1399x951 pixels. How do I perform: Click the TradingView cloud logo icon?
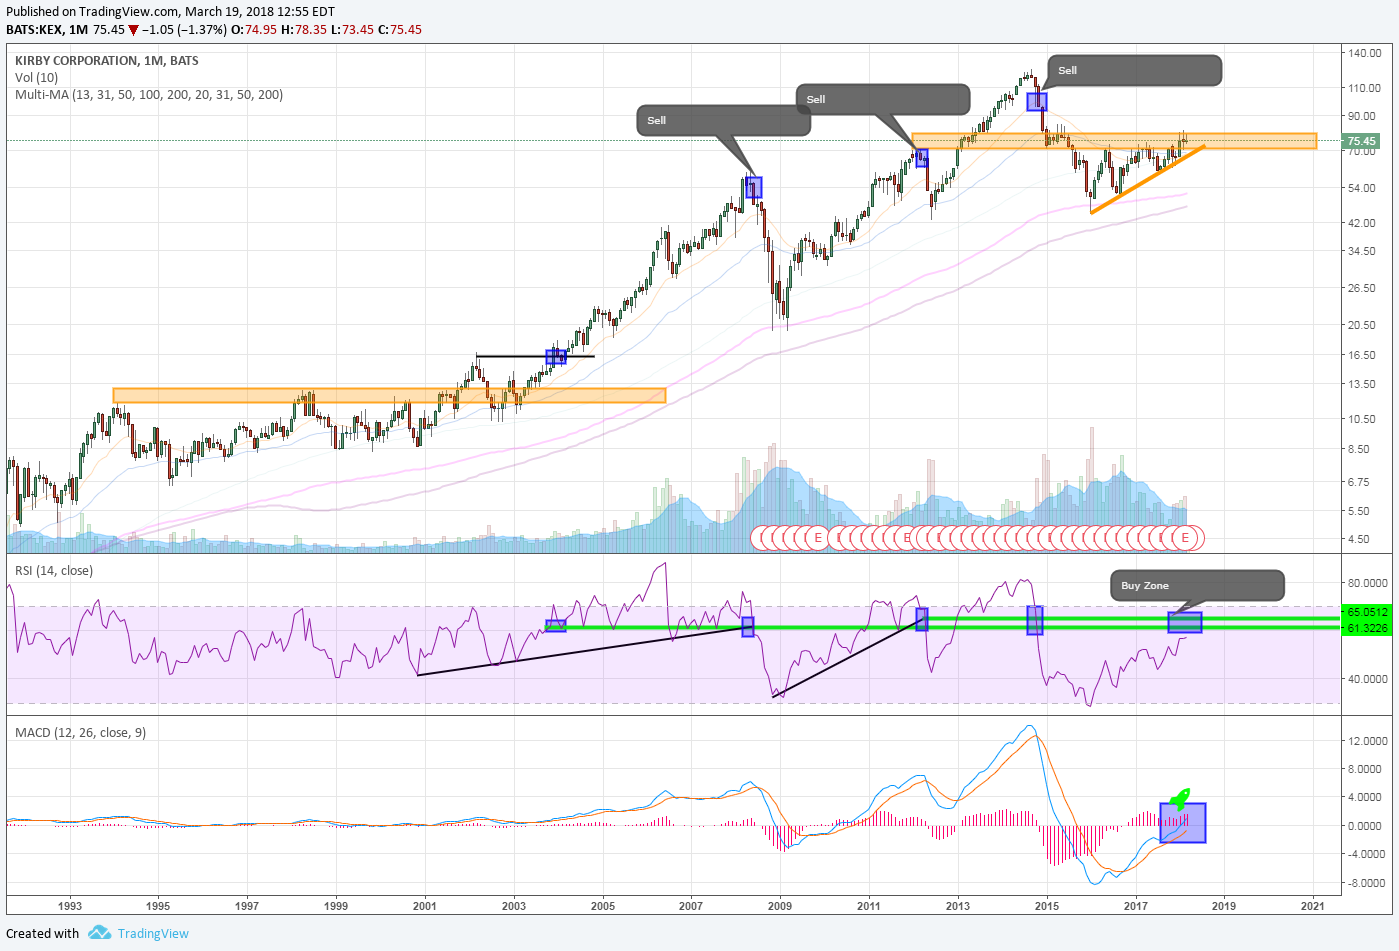tap(99, 933)
